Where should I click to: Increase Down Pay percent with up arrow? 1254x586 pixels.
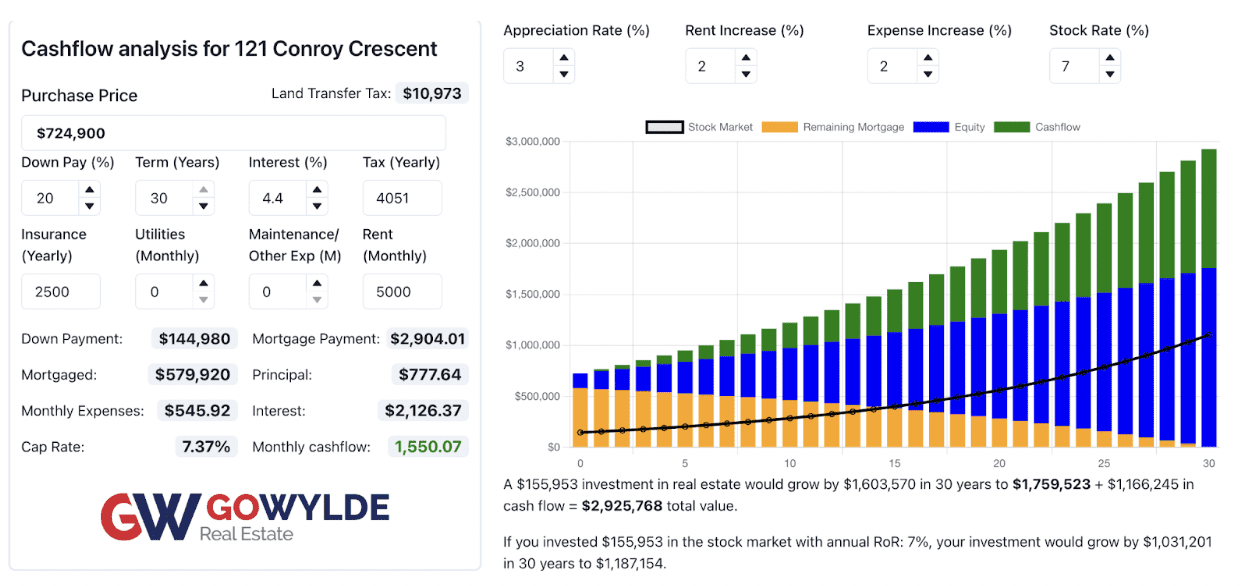coord(90,190)
